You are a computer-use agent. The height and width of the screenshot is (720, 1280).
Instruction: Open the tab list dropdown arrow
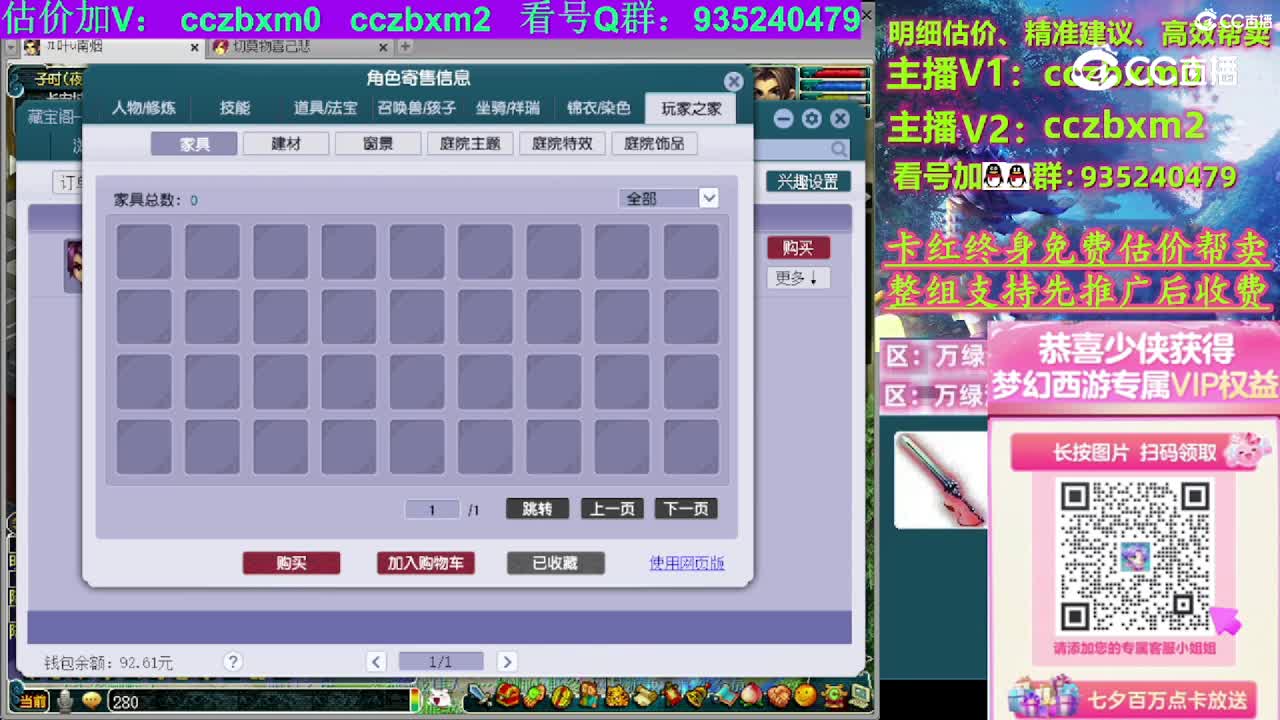coord(9,47)
